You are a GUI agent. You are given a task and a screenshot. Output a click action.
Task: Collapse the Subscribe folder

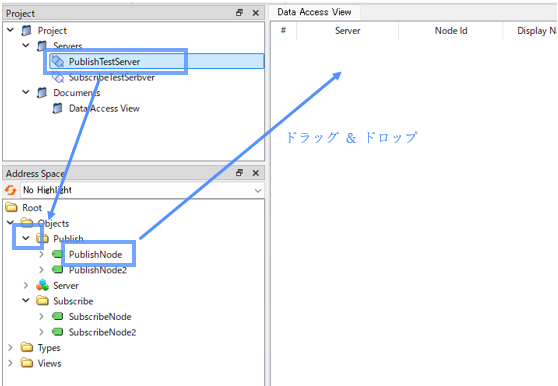pos(26,301)
